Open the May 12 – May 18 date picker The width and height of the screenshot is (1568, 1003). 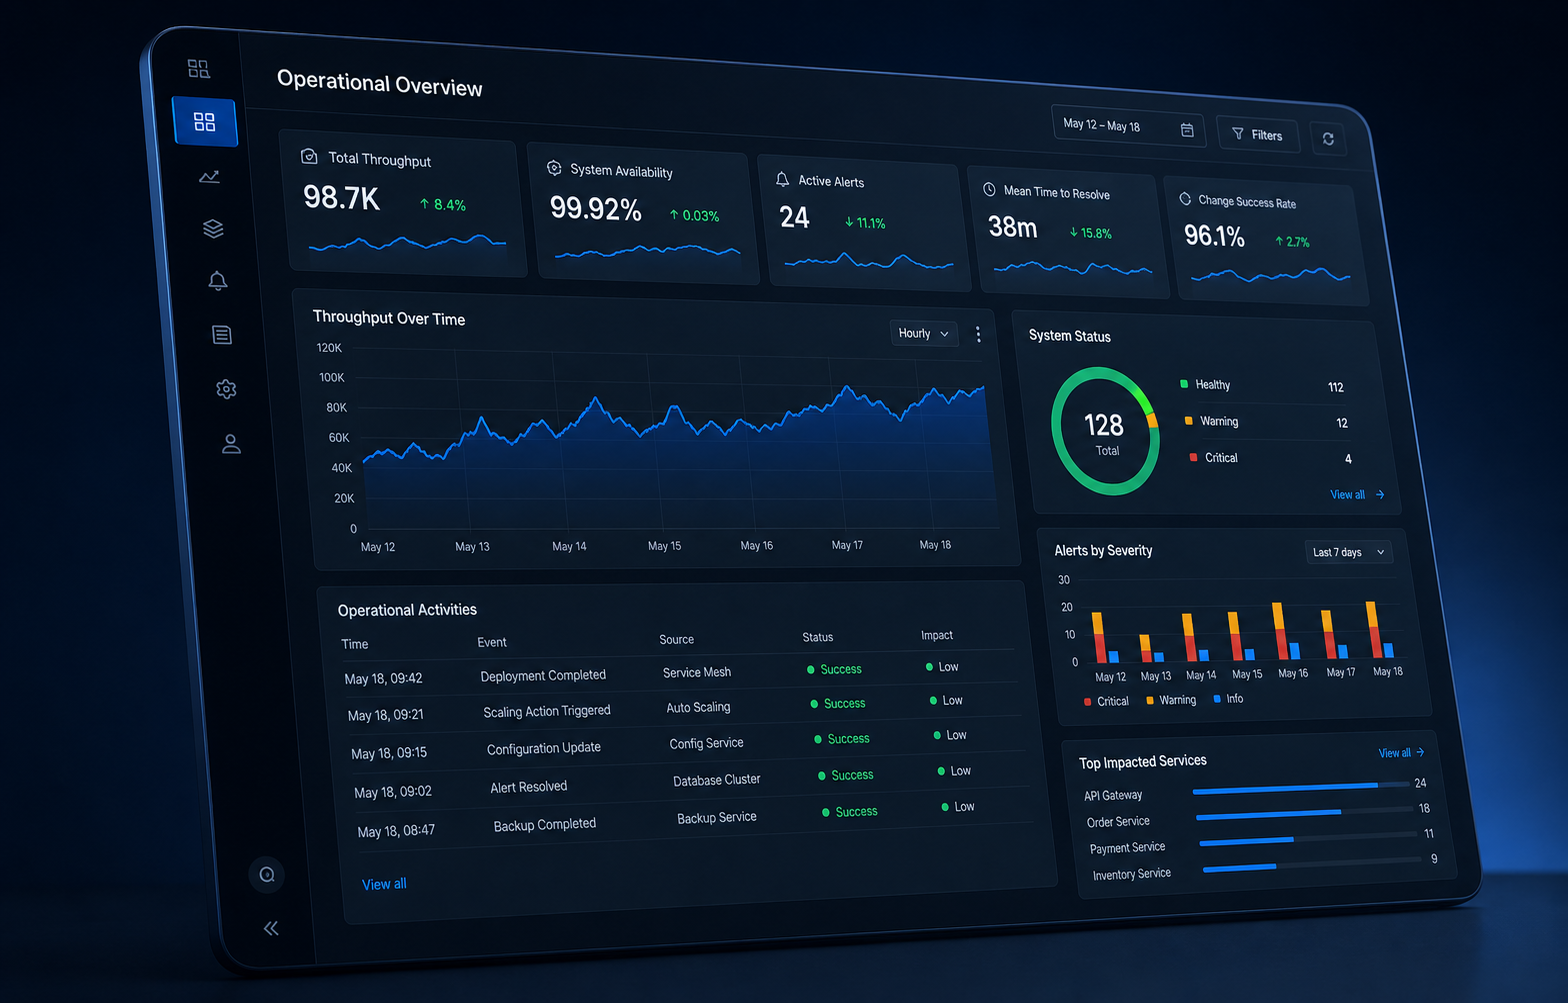1127,126
